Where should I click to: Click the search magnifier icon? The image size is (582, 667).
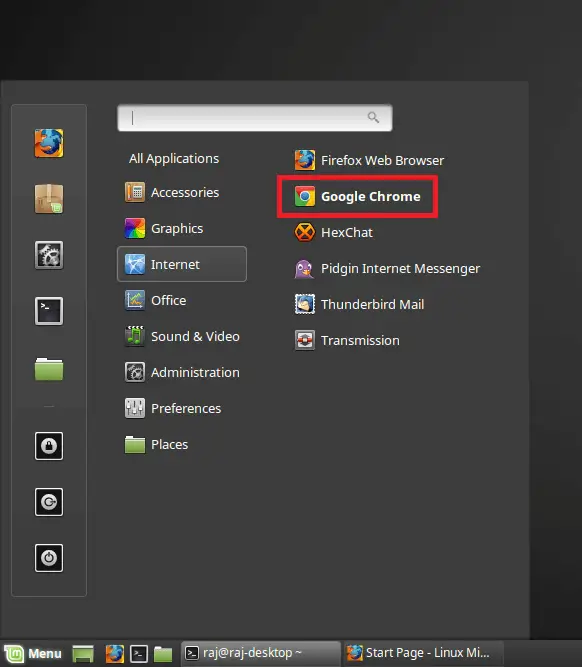373,117
